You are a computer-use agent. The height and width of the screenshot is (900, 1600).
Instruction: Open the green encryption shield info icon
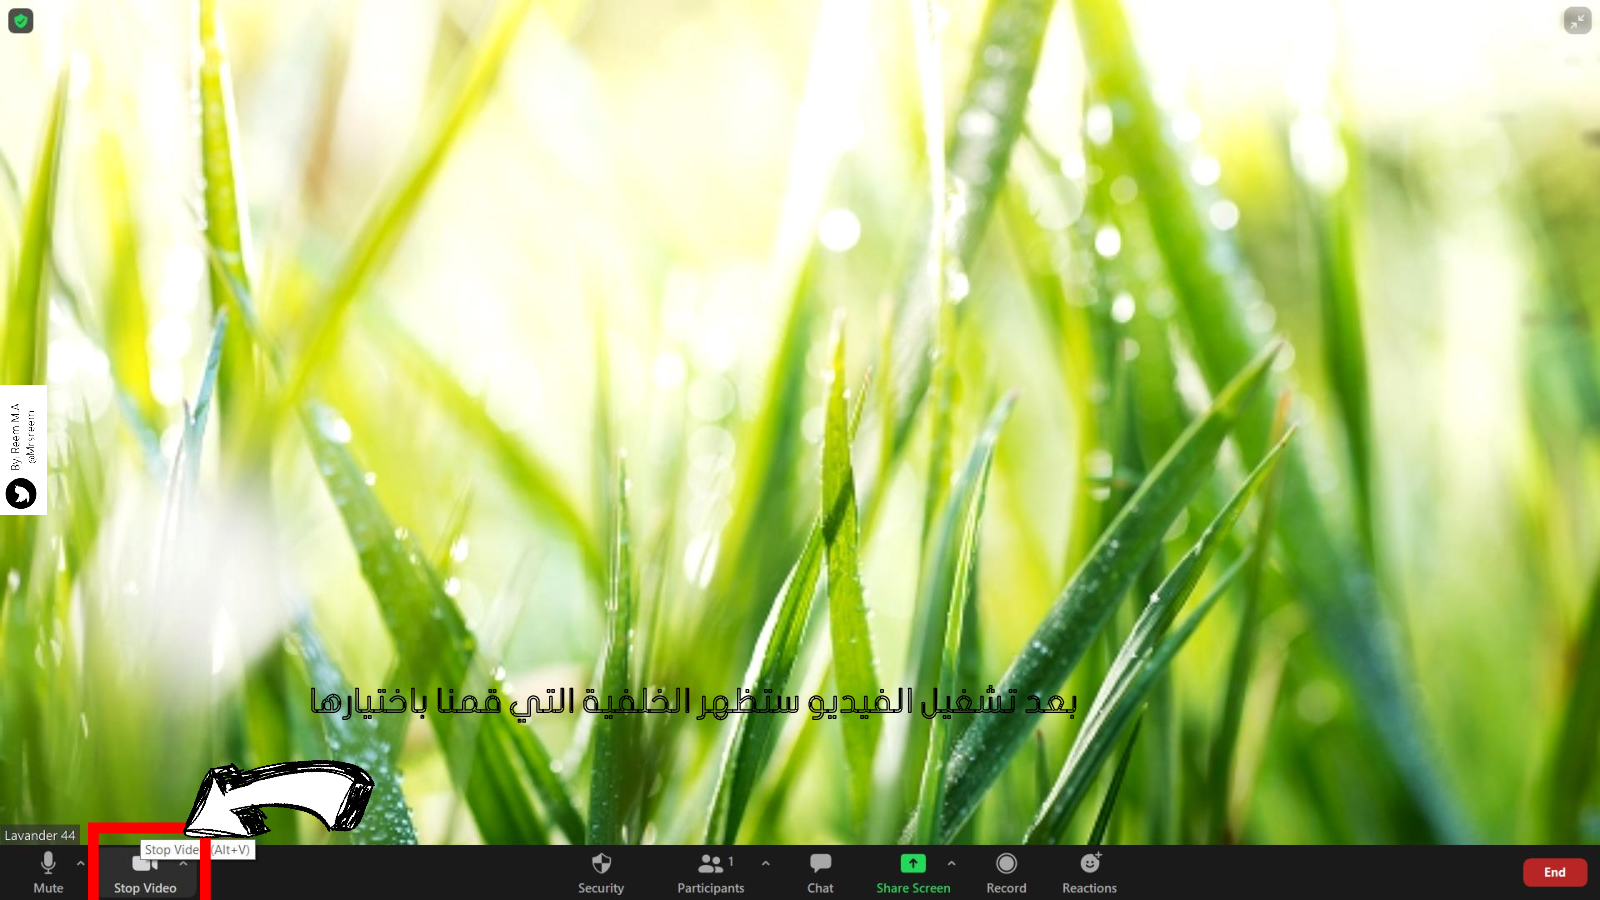[21, 21]
